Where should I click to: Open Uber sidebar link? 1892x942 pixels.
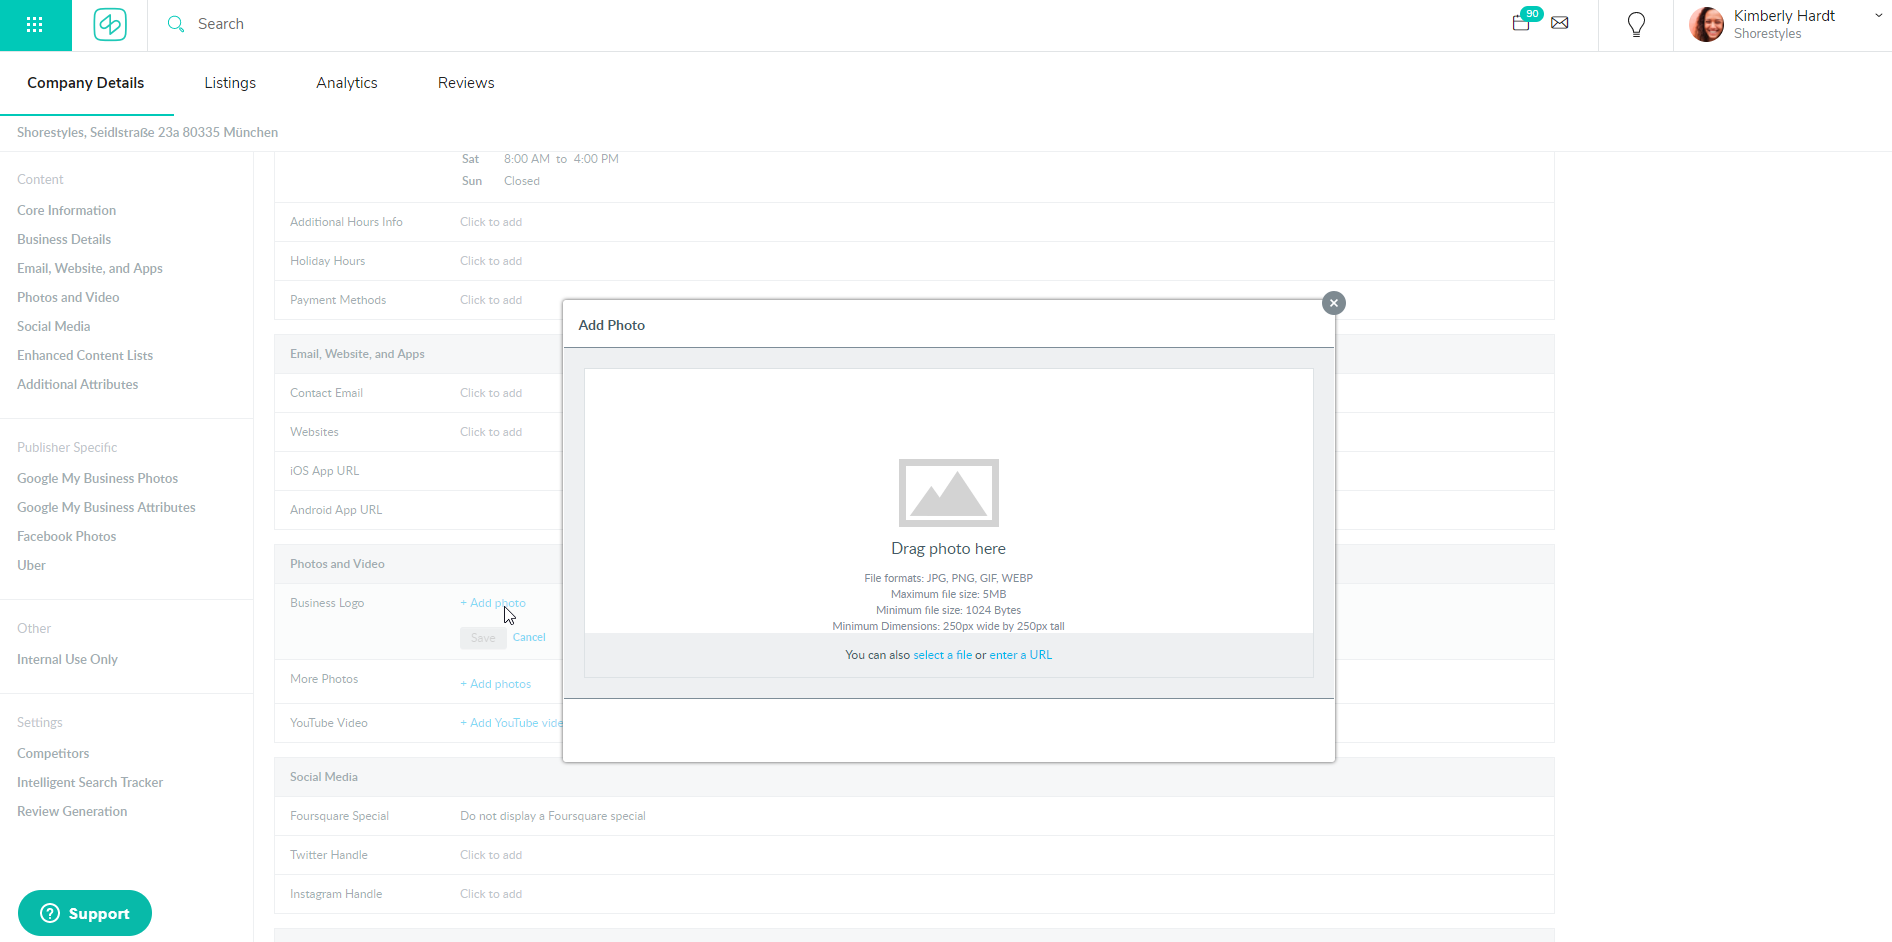(31, 565)
